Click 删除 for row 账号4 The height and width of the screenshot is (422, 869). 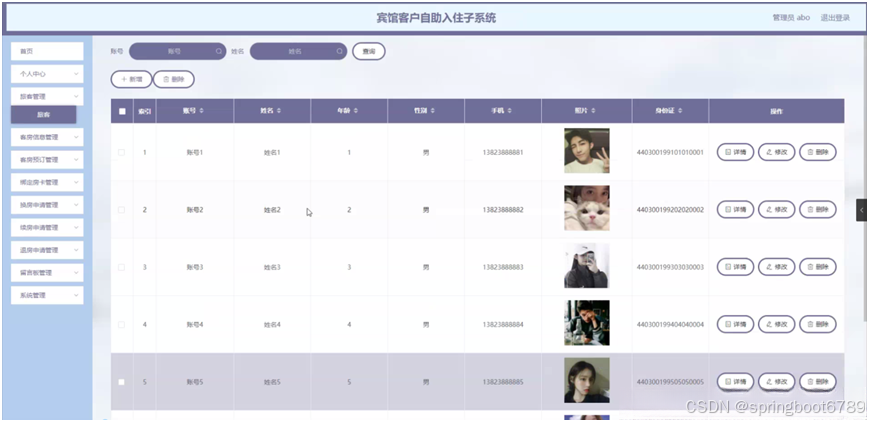pyautogui.click(x=818, y=324)
